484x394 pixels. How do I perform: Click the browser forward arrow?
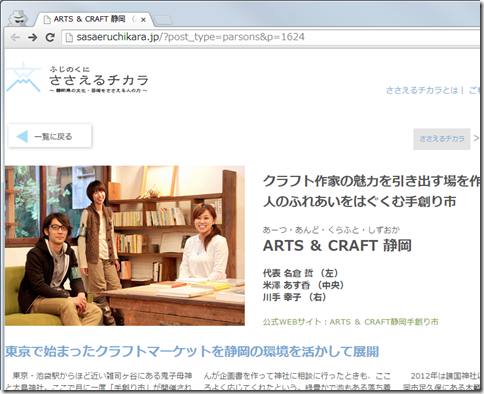tap(33, 37)
